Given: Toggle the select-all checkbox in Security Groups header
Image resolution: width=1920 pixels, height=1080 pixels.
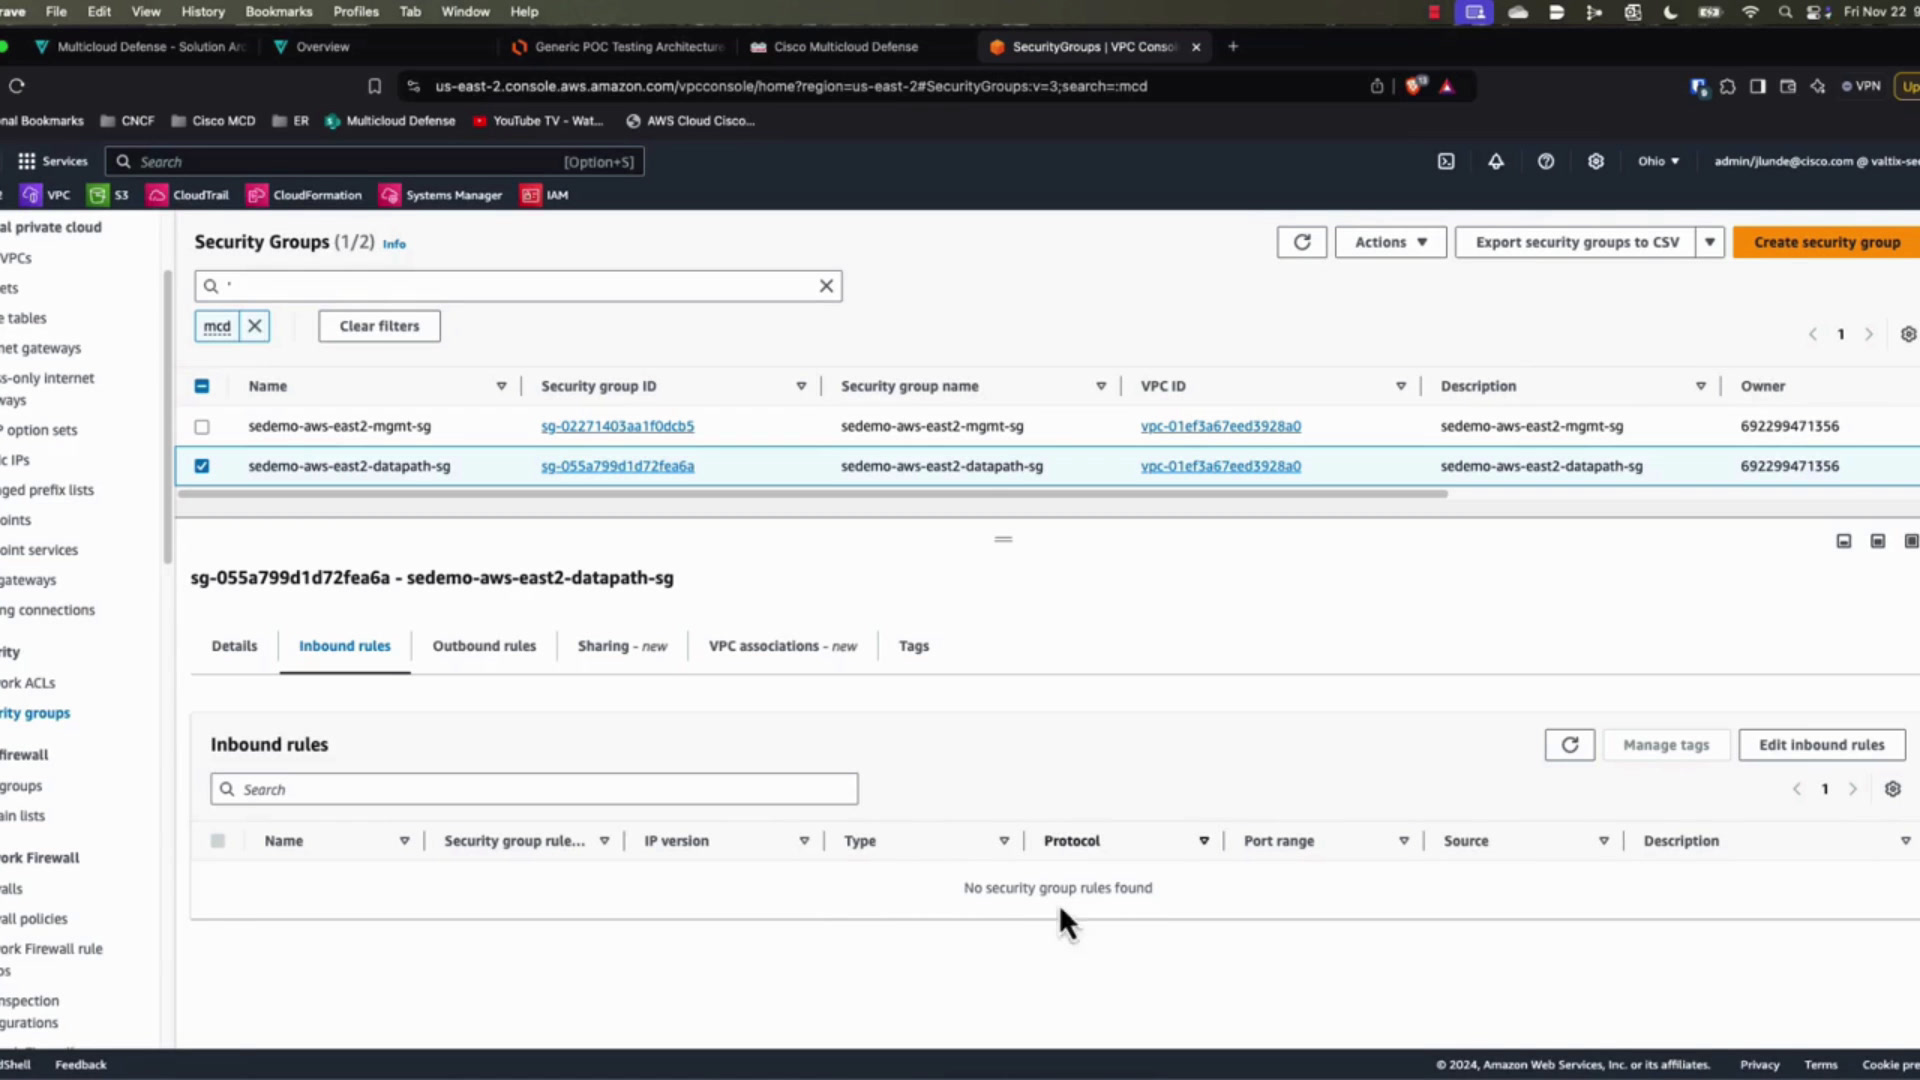Looking at the screenshot, I should (x=202, y=386).
